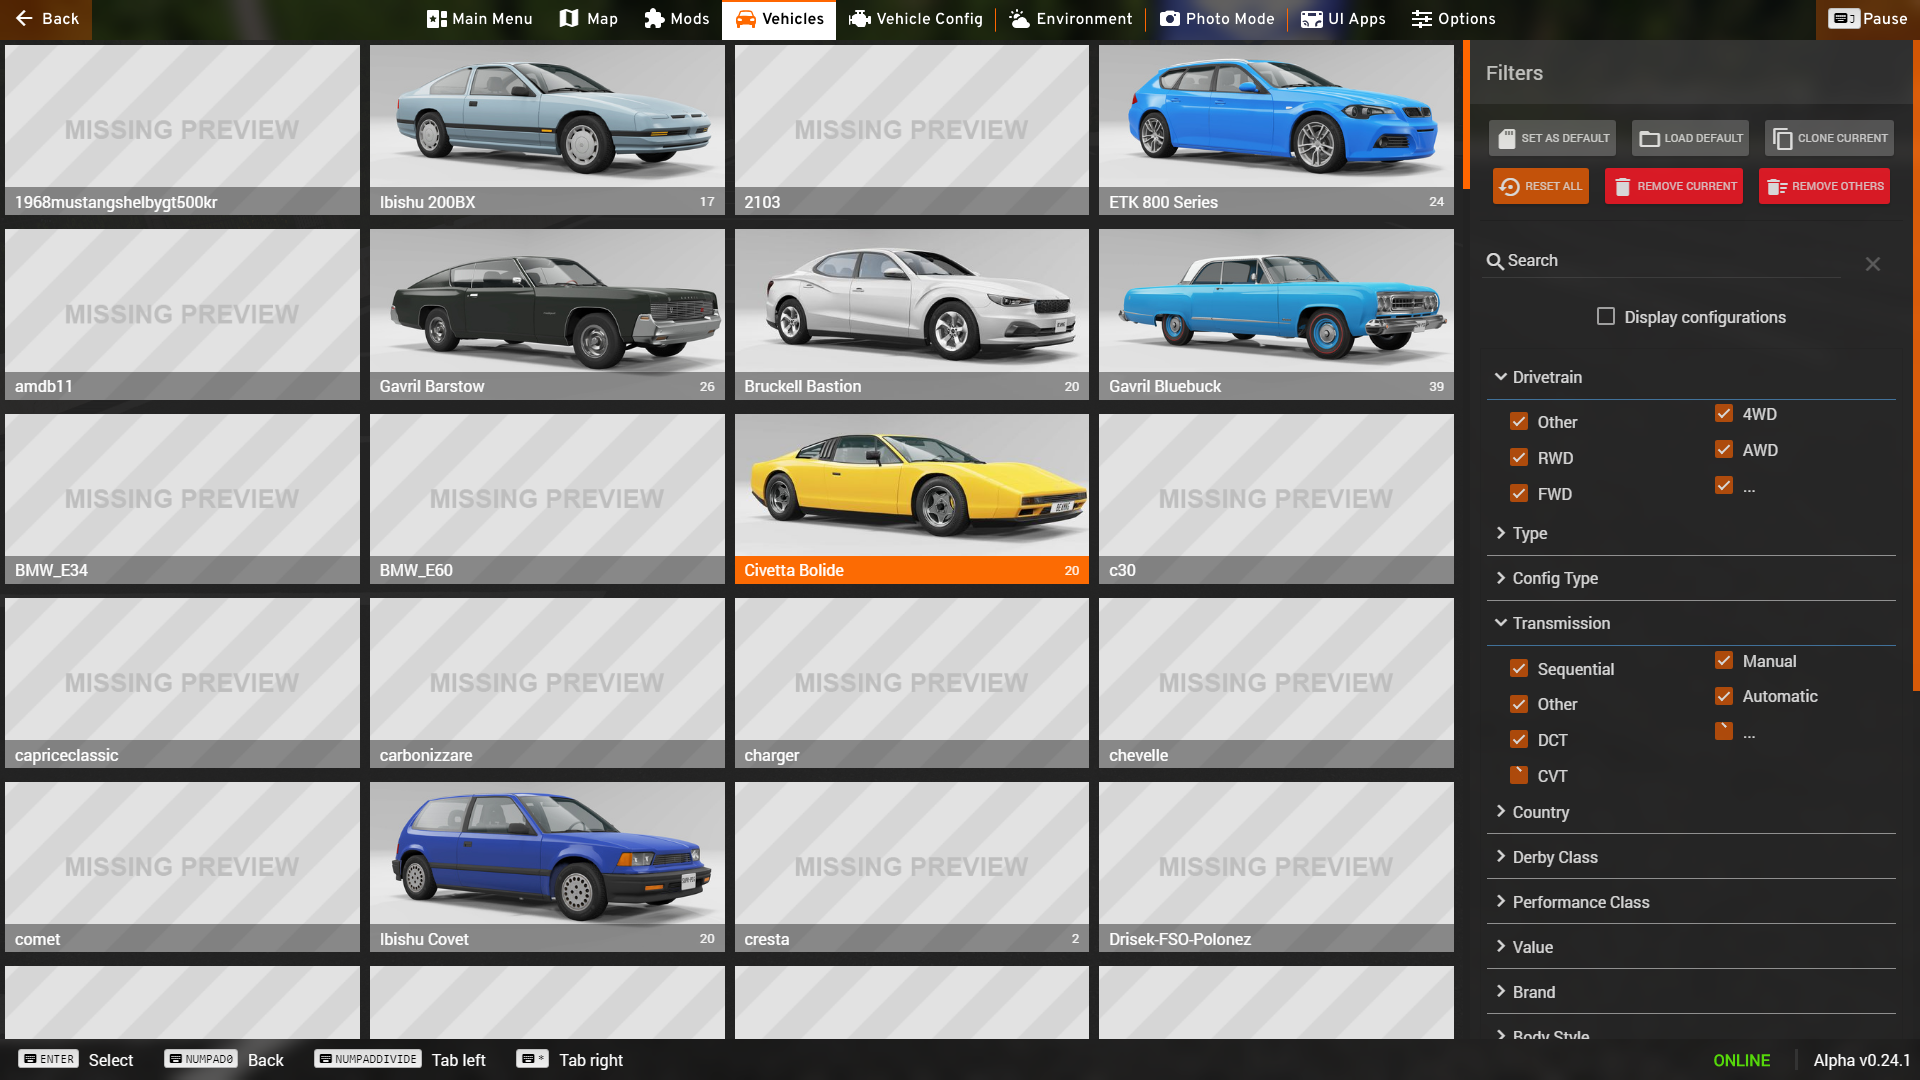Click the Remove Current button
The height and width of the screenshot is (1080, 1920).
tap(1674, 186)
